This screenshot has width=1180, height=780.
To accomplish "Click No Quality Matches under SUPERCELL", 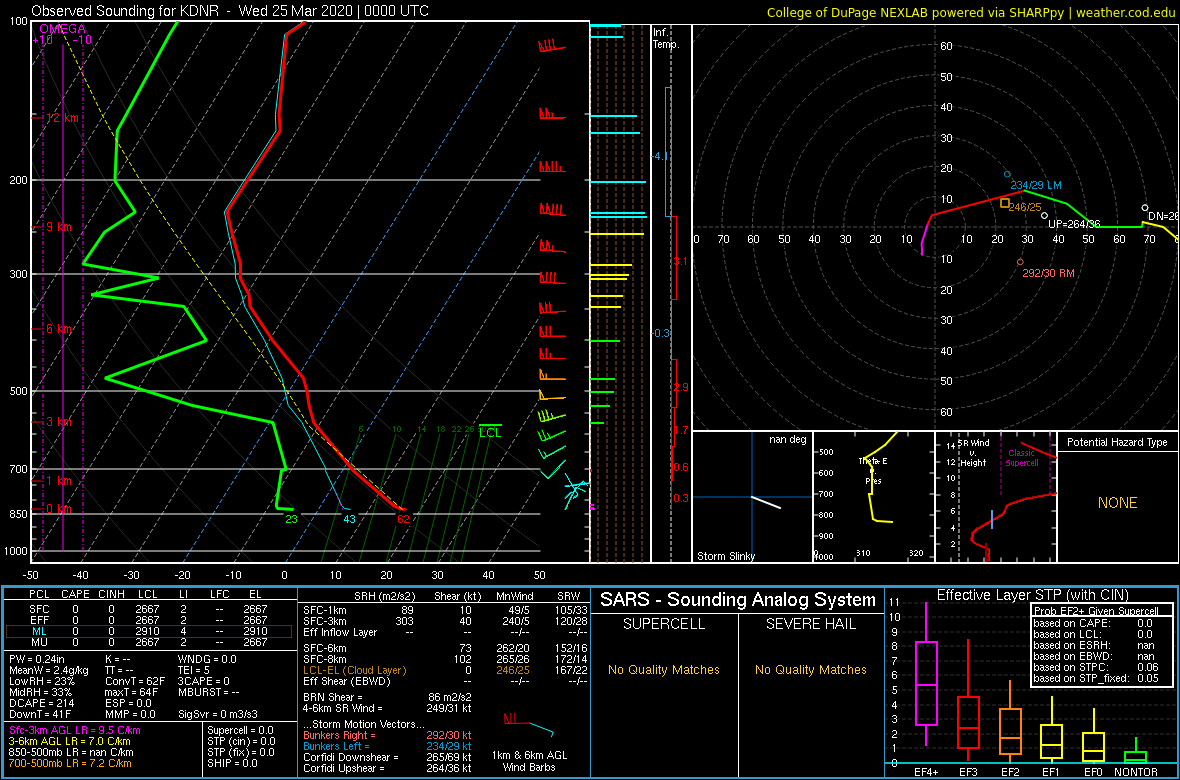I will pyautogui.click(x=664, y=669).
